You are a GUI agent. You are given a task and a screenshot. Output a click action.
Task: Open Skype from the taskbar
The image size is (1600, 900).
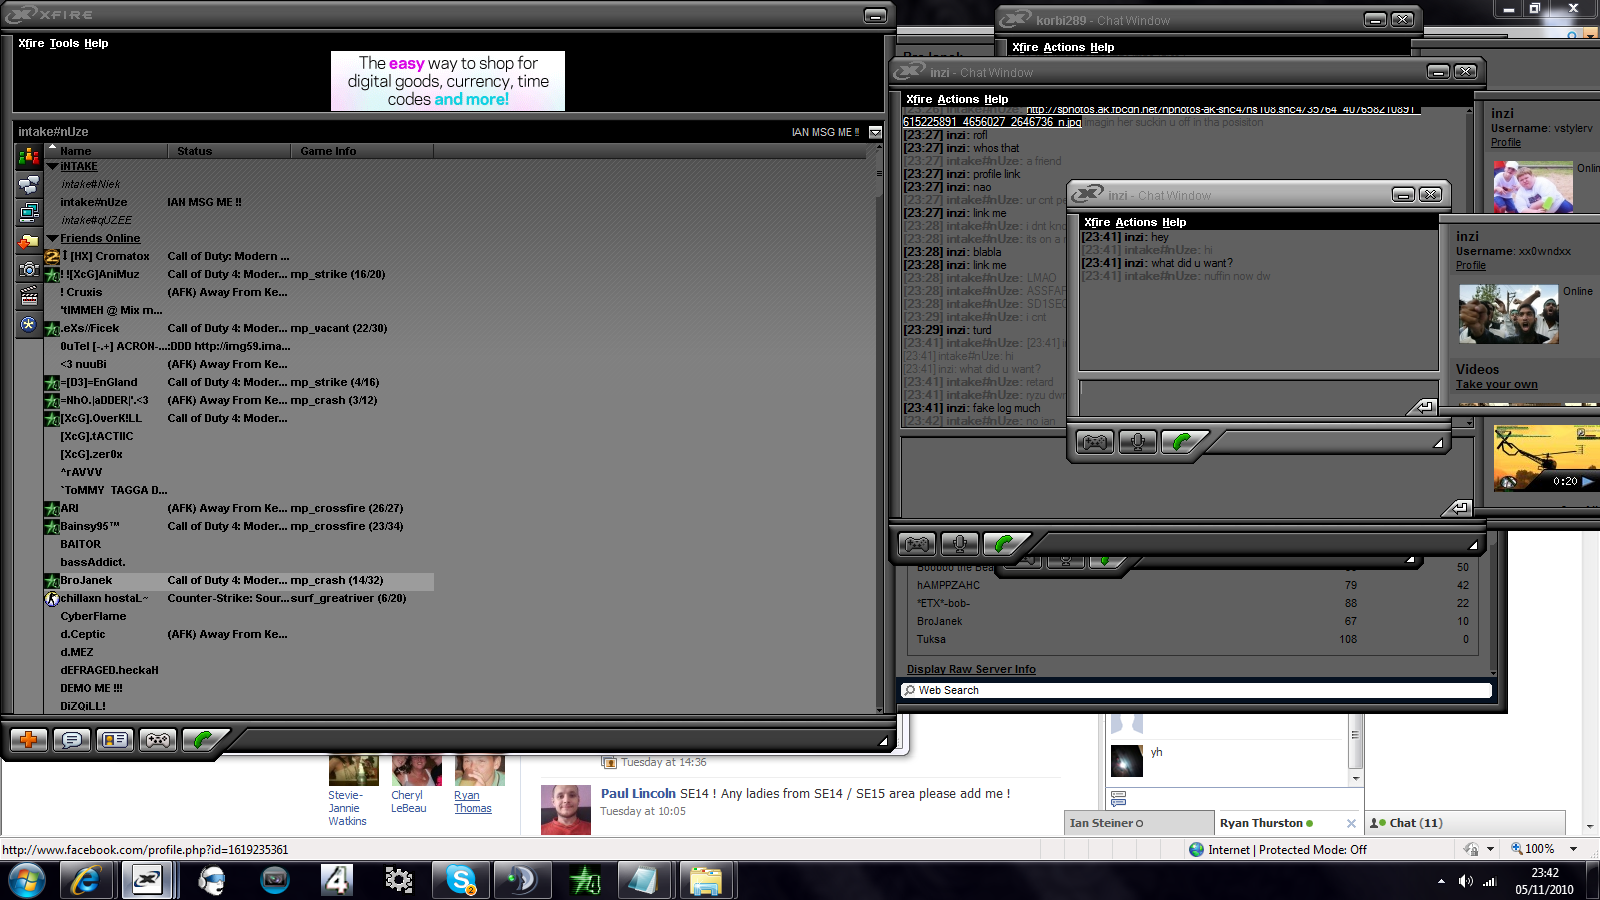click(x=461, y=881)
